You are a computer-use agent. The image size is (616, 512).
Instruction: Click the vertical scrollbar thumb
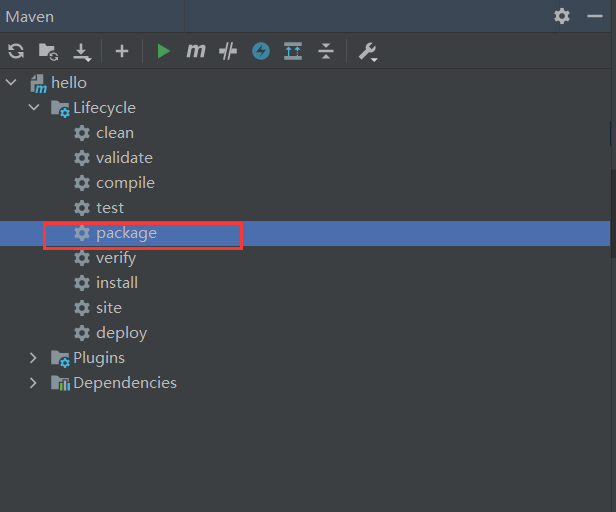coord(613,213)
